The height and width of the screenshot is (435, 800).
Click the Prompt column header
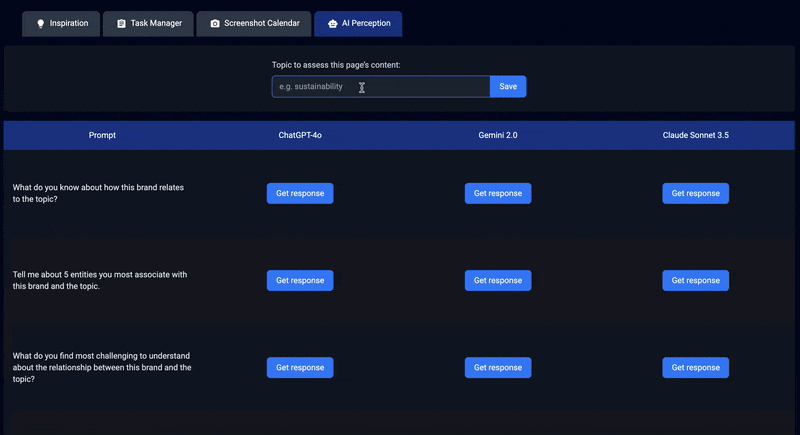(x=102, y=135)
